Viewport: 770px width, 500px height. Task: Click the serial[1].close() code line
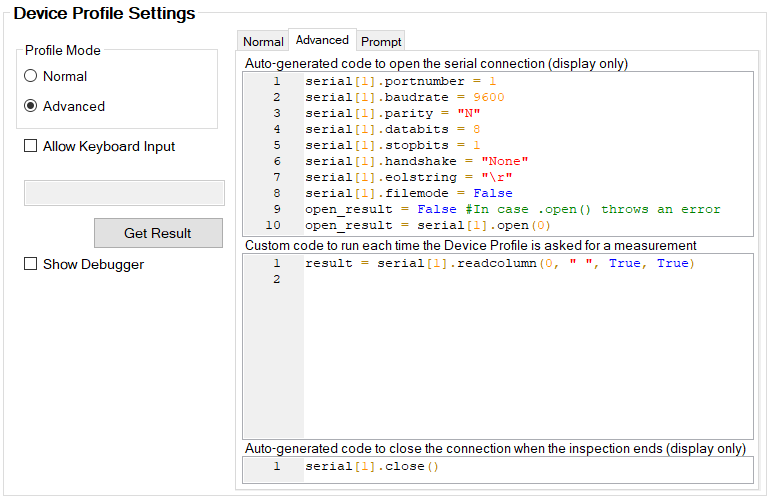(x=372, y=466)
